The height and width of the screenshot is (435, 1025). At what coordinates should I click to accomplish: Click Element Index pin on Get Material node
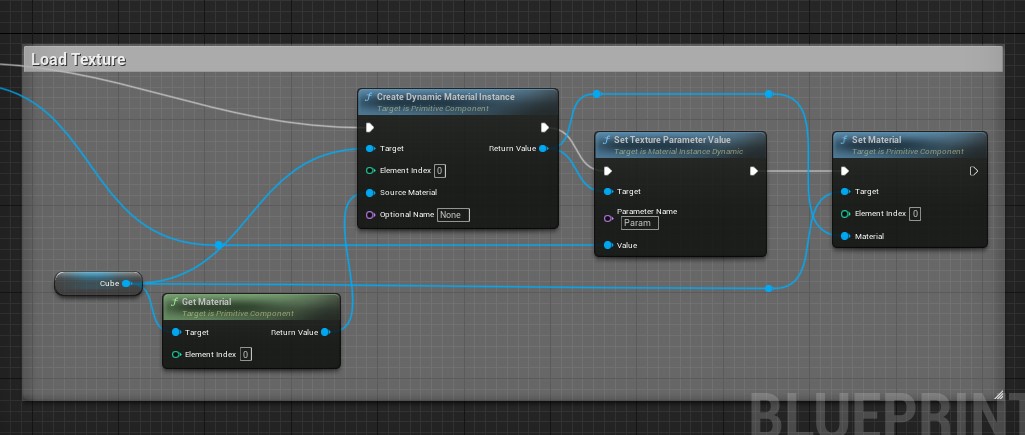(176, 355)
